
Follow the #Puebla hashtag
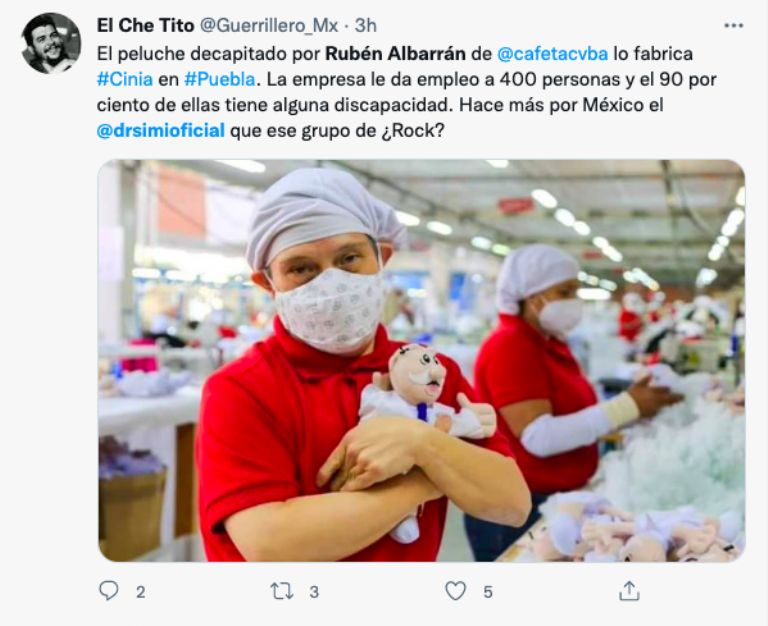(x=220, y=79)
